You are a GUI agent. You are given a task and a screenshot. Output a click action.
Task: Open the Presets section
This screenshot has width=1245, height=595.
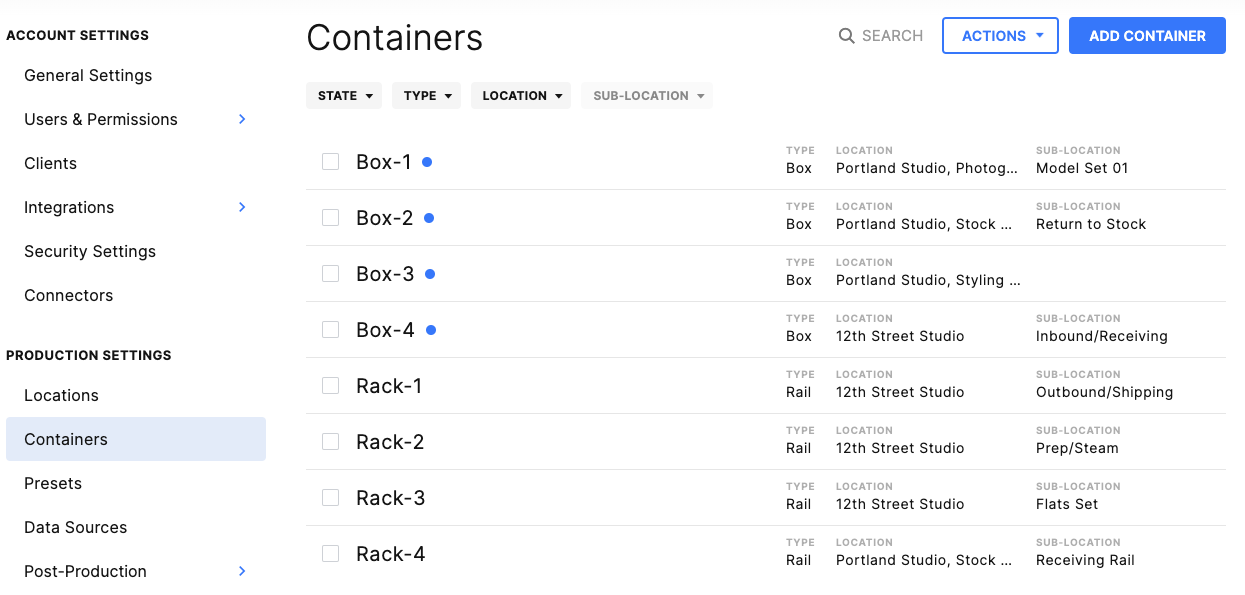point(52,483)
